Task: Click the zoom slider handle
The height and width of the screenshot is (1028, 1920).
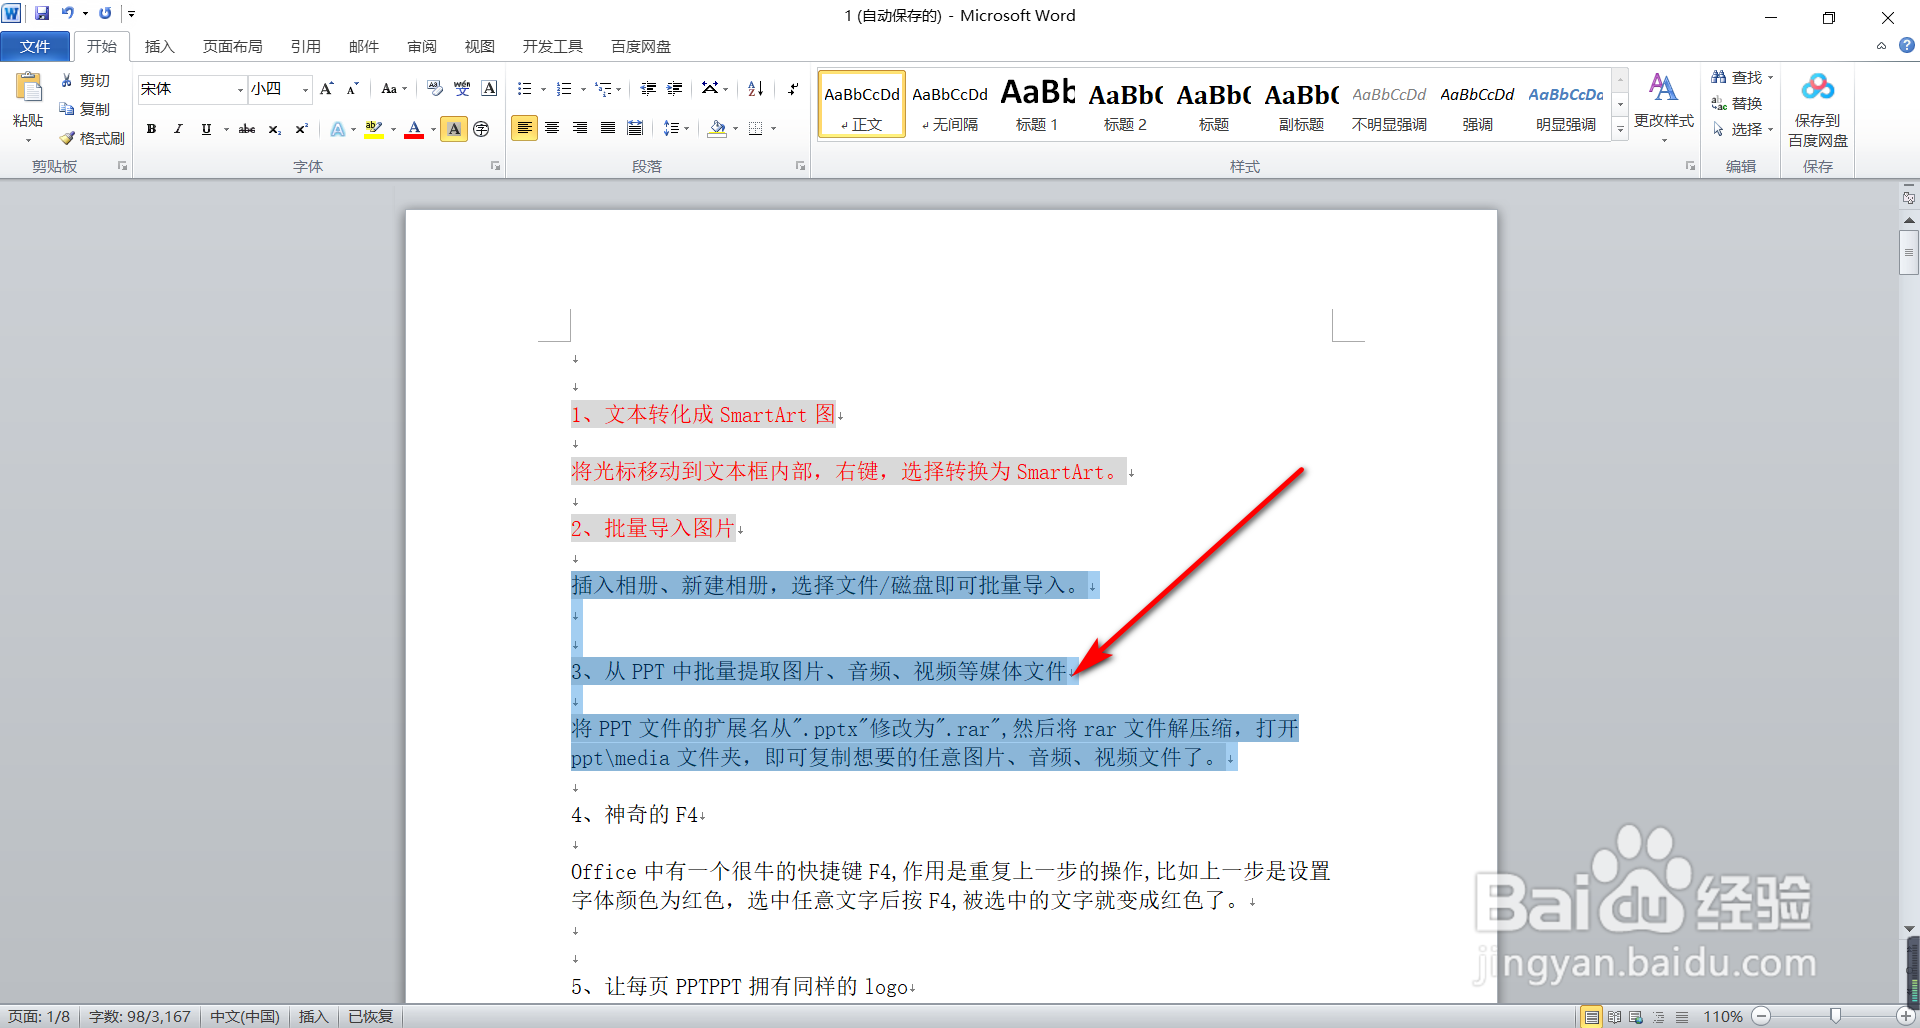Action: pos(1835,1016)
